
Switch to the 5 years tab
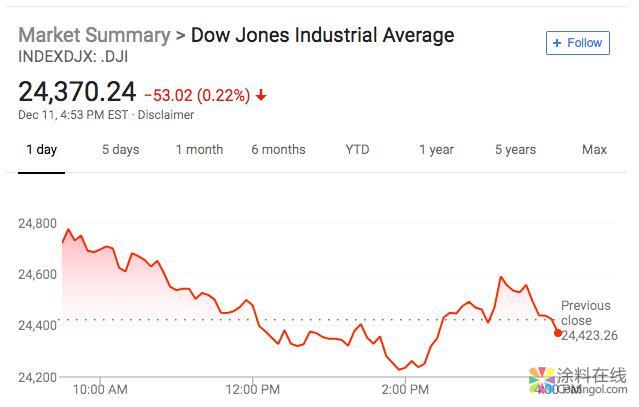coord(515,150)
